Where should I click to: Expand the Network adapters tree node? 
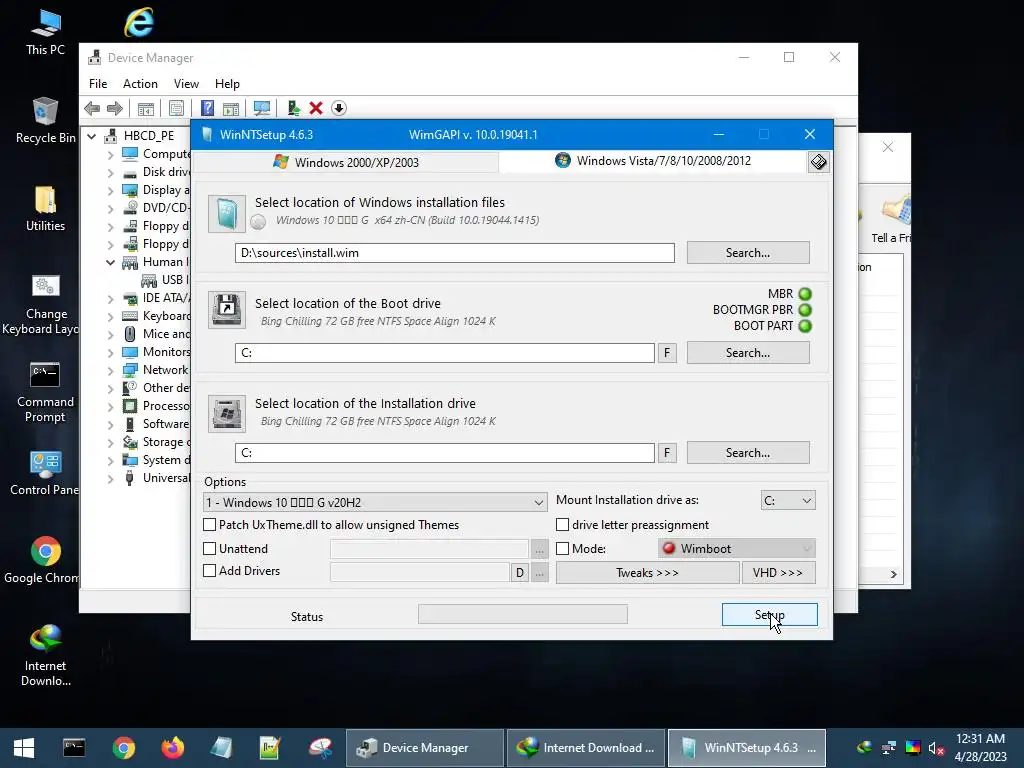pyautogui.click(x=110, y=370)
